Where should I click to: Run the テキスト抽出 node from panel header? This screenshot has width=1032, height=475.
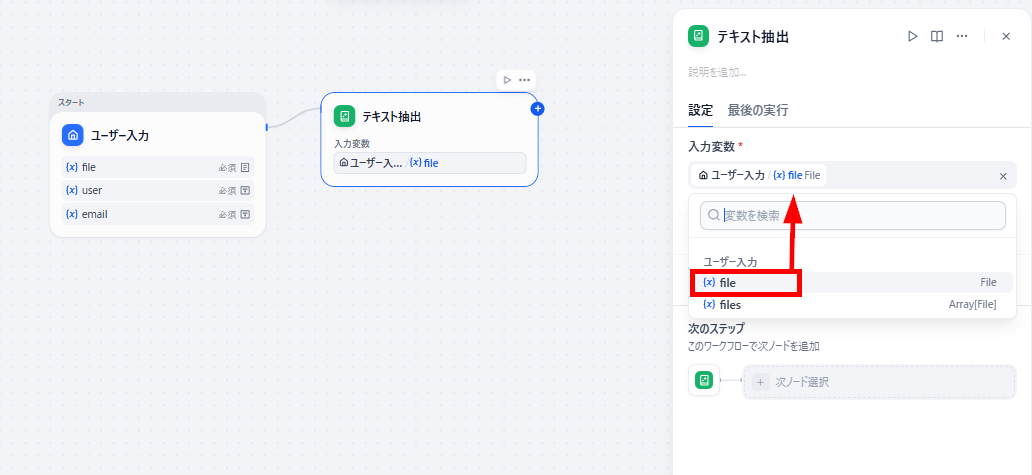coord(912,36)
